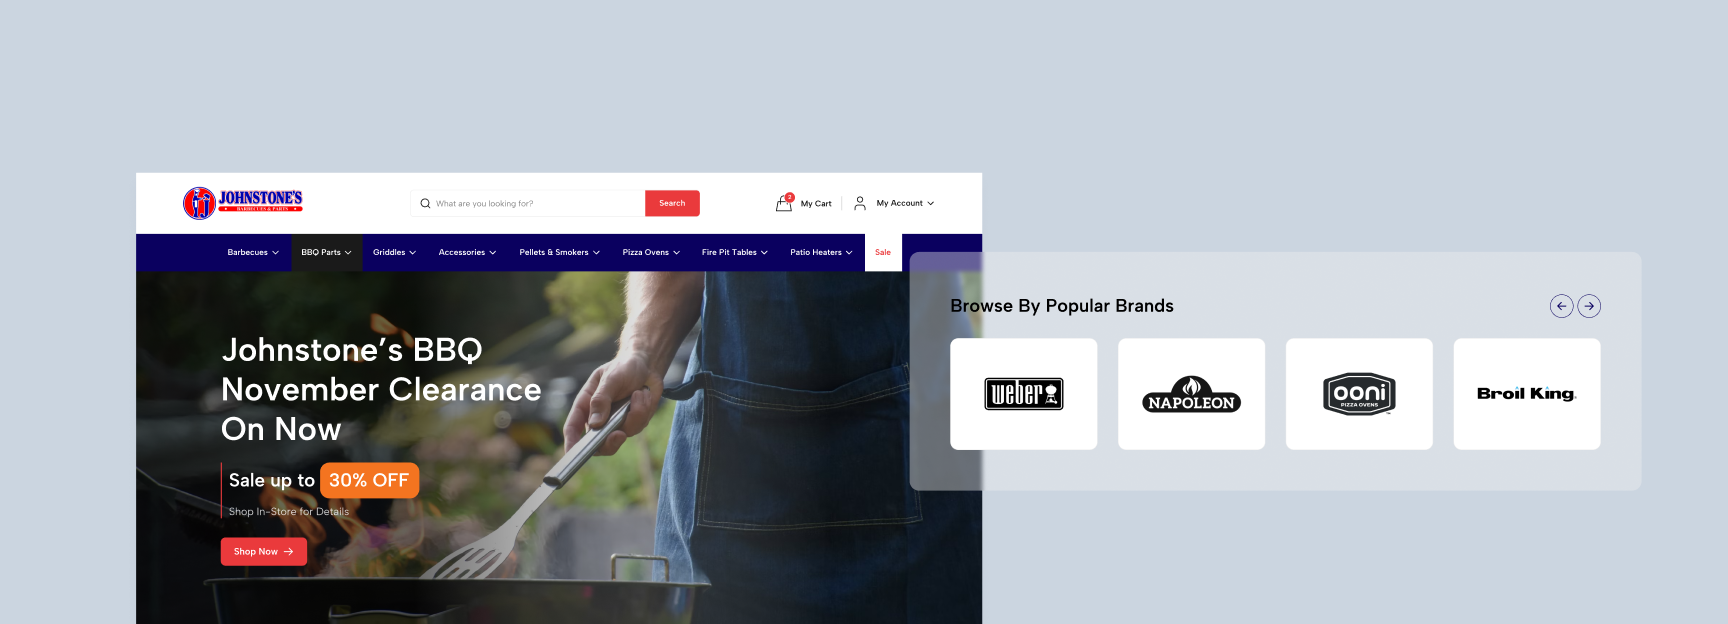This screenshot has width=1728, height=624.
Task: Click the user account person icon
Action: [860, 203]
